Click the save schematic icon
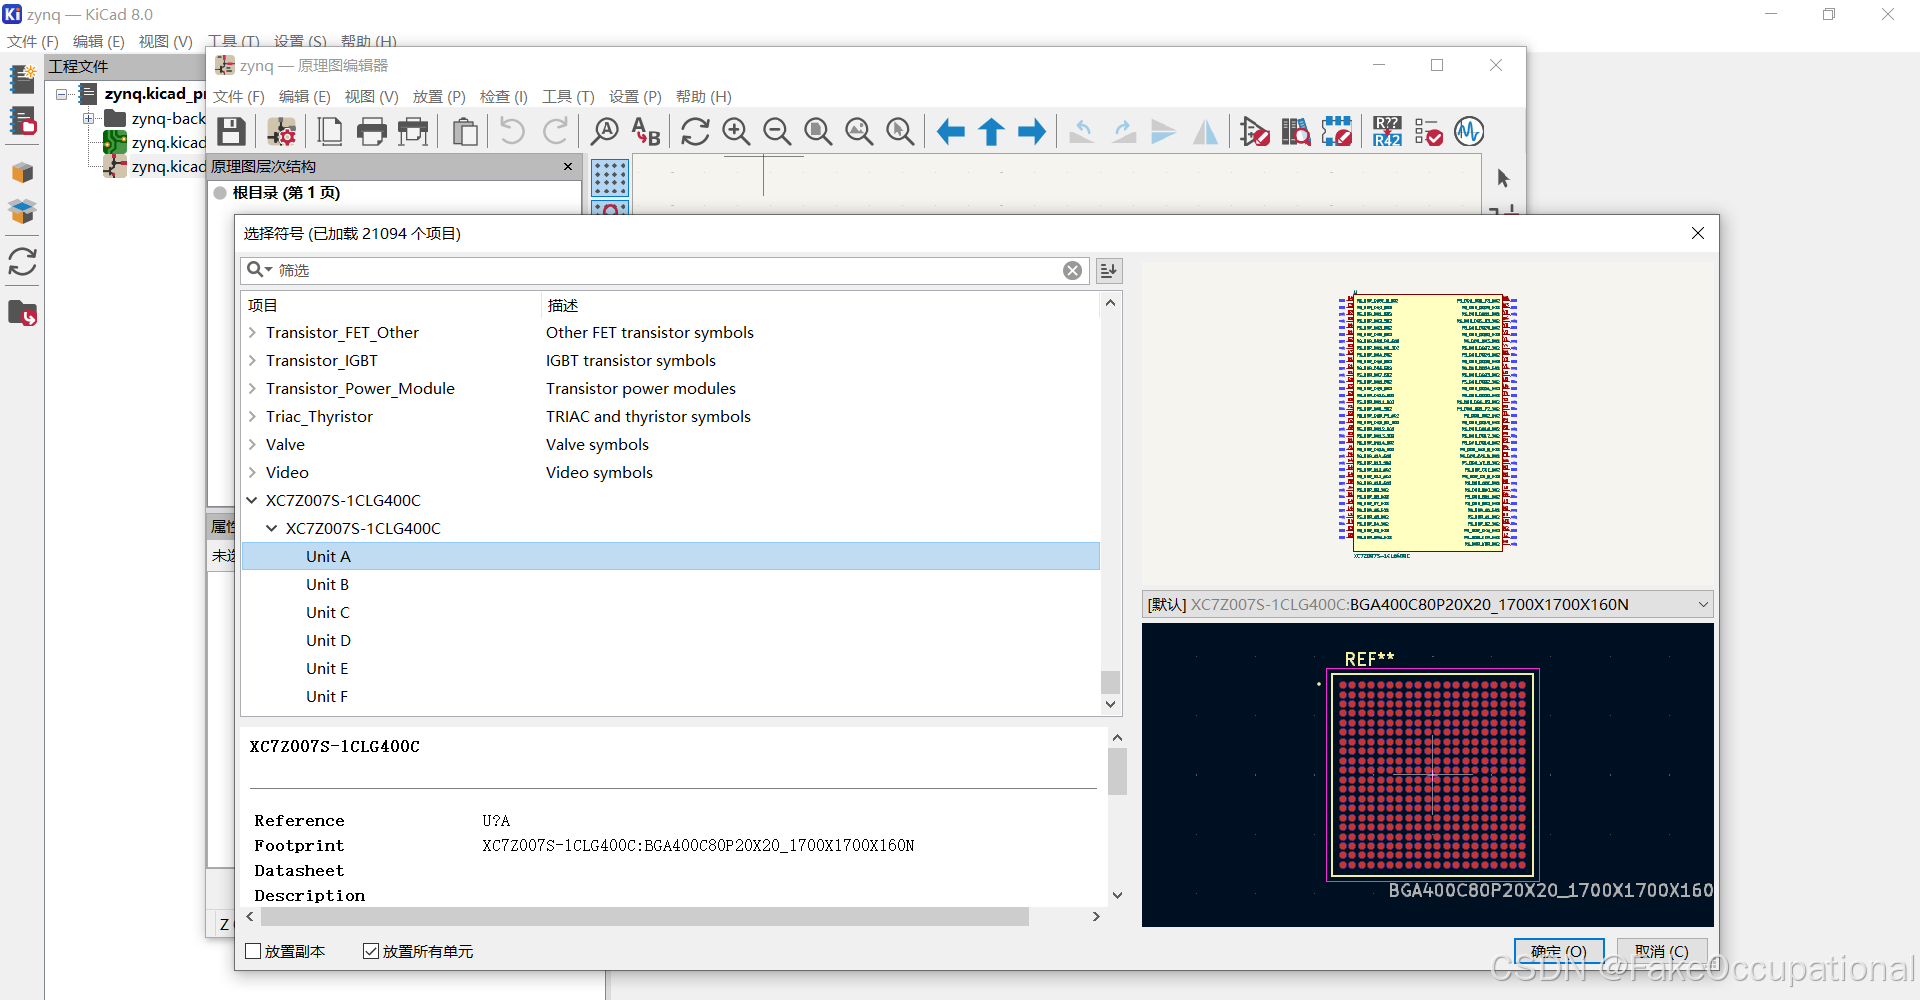Screen dimensions: 1920x1000 232,132
